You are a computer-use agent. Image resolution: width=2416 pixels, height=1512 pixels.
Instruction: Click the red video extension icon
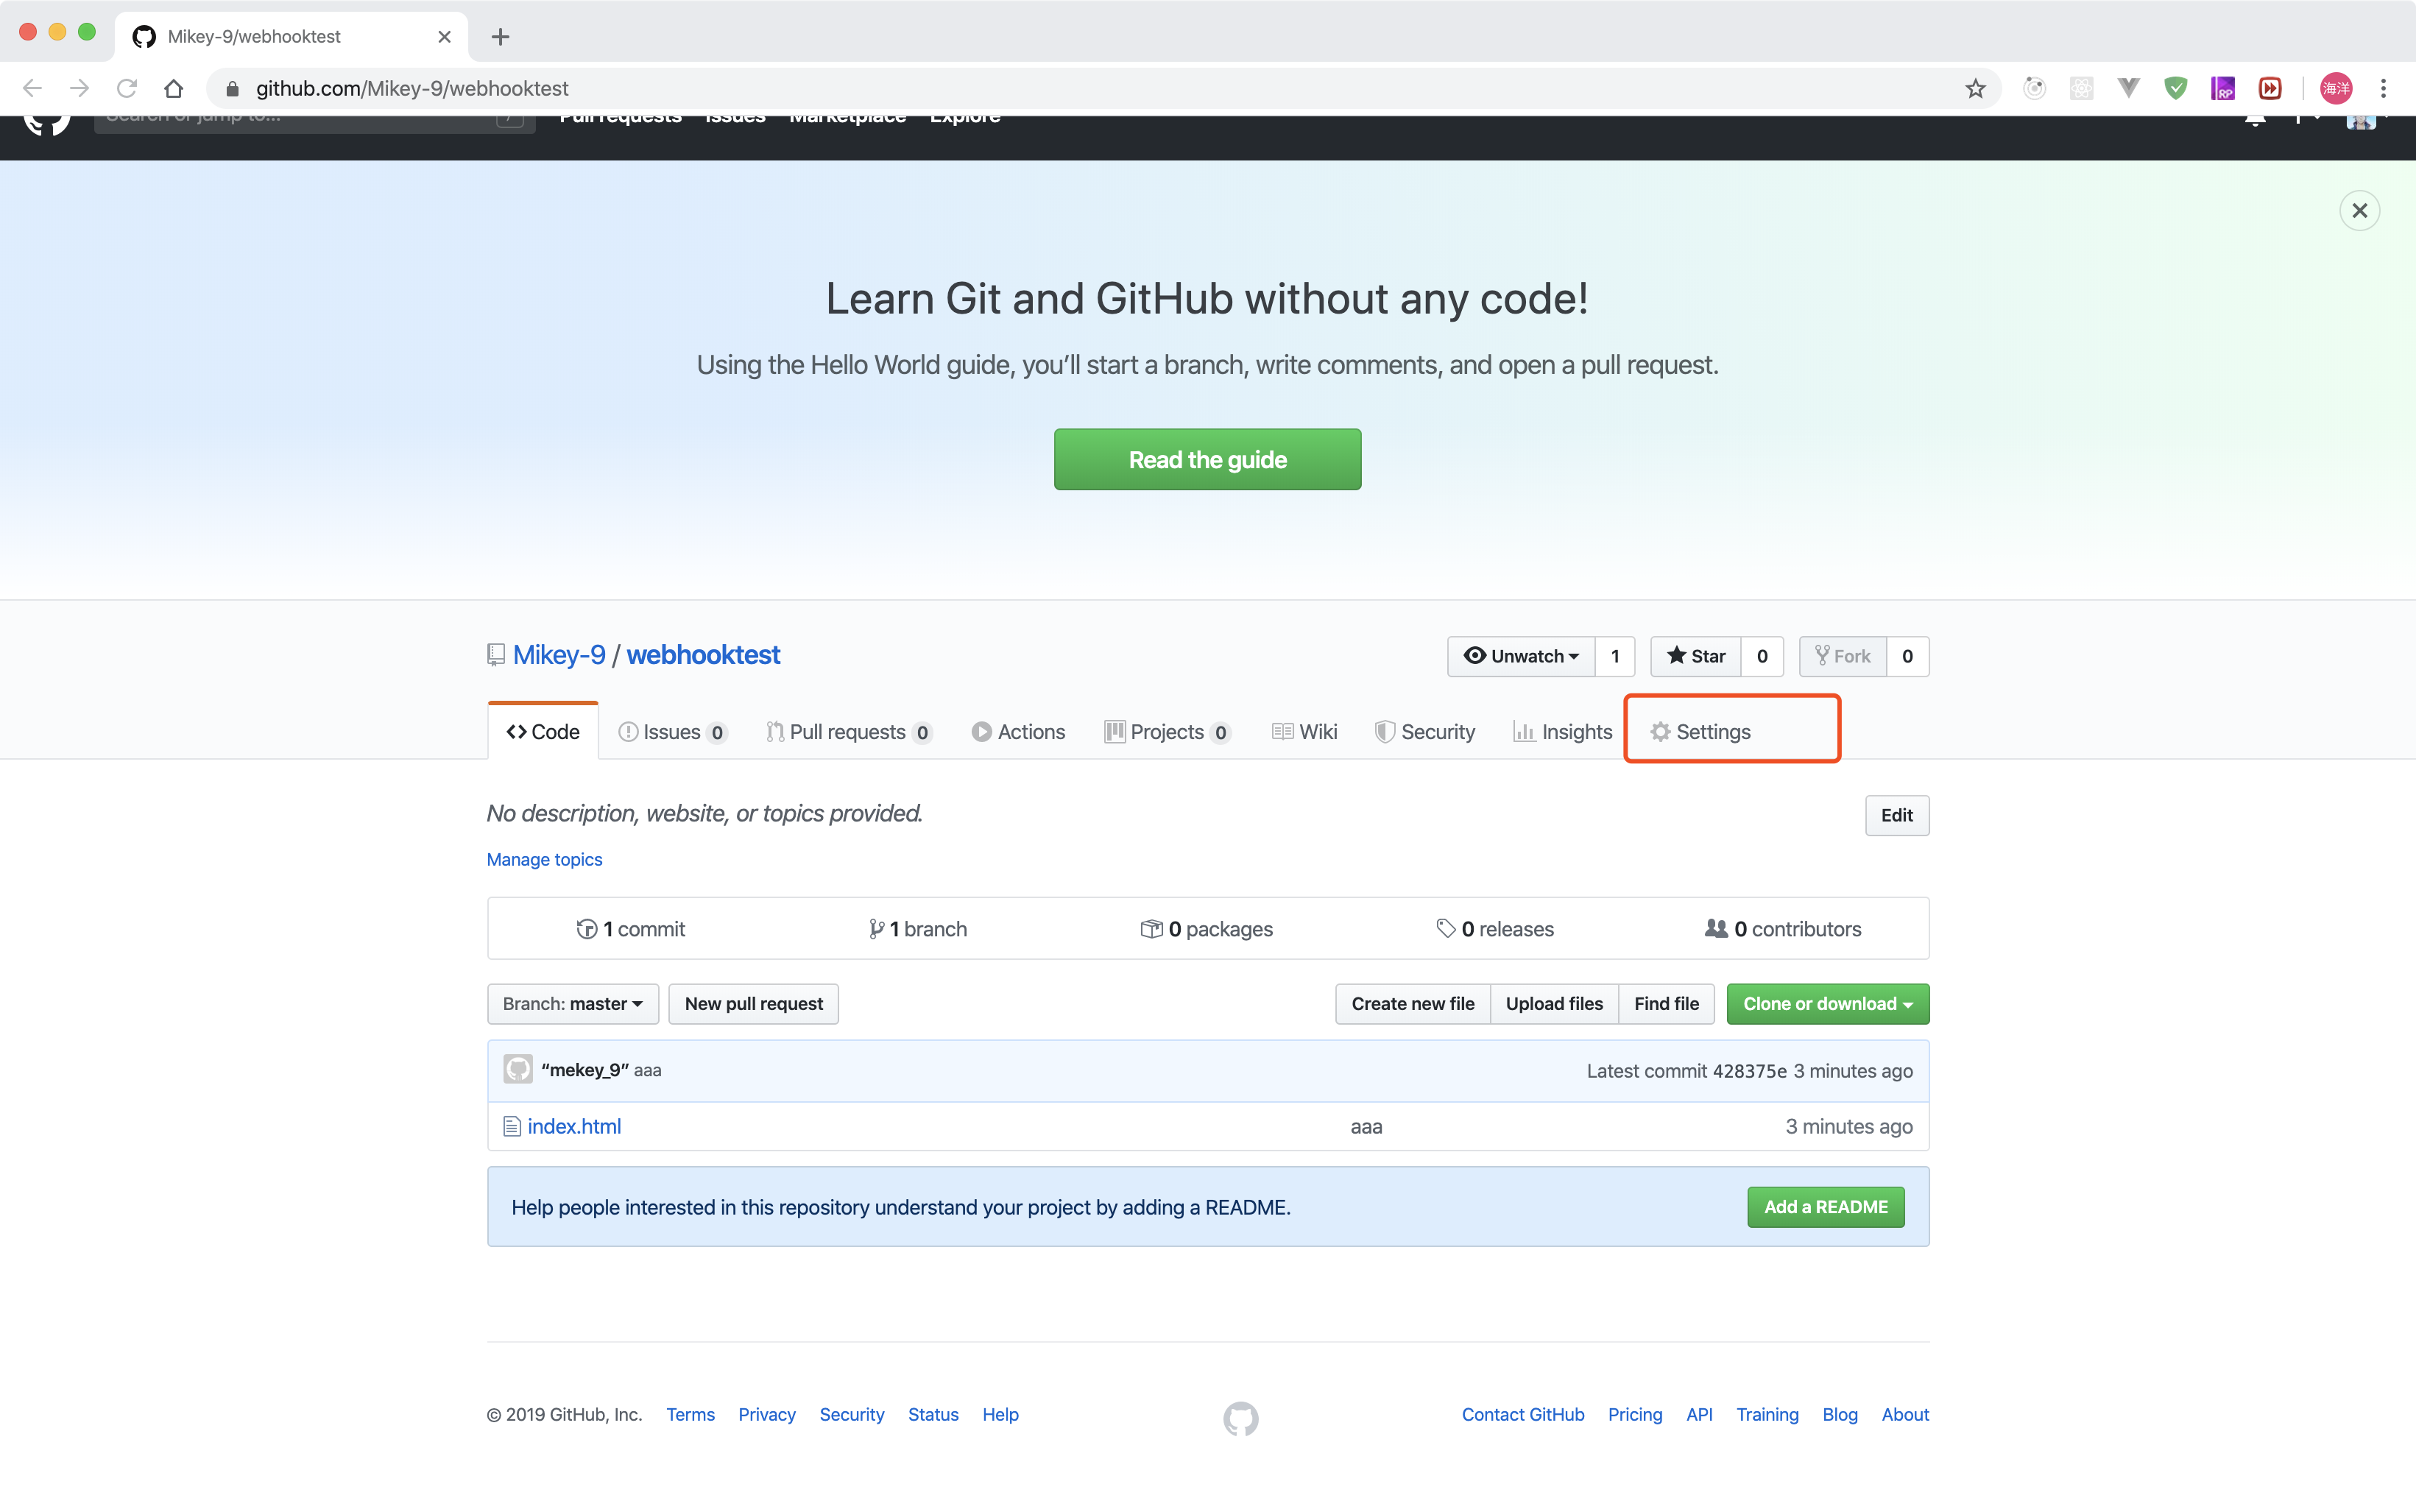[2270, 88]
